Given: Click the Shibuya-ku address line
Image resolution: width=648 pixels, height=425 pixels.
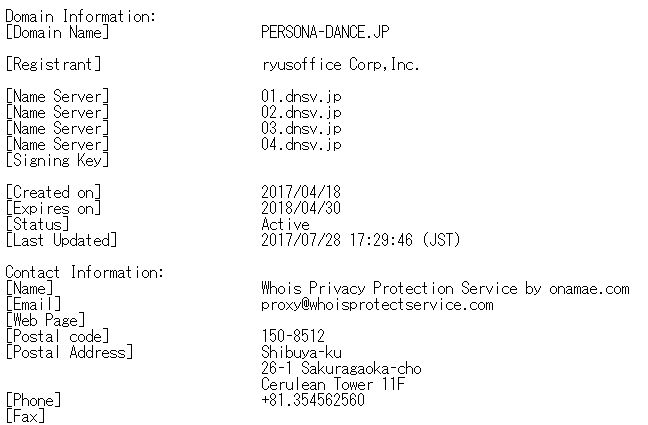Looking at the screenshot, I should (301, 352).
